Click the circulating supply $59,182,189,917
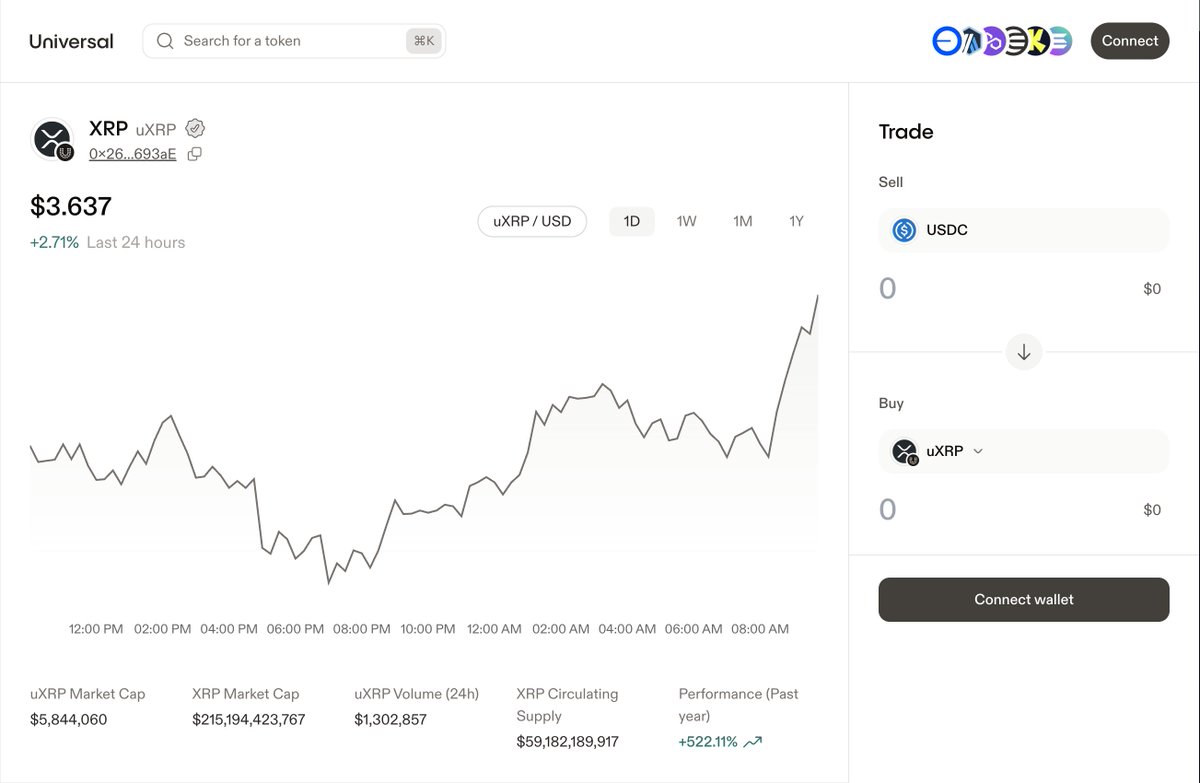Screen dimensions: 1200x783 [x=568, y=741]
